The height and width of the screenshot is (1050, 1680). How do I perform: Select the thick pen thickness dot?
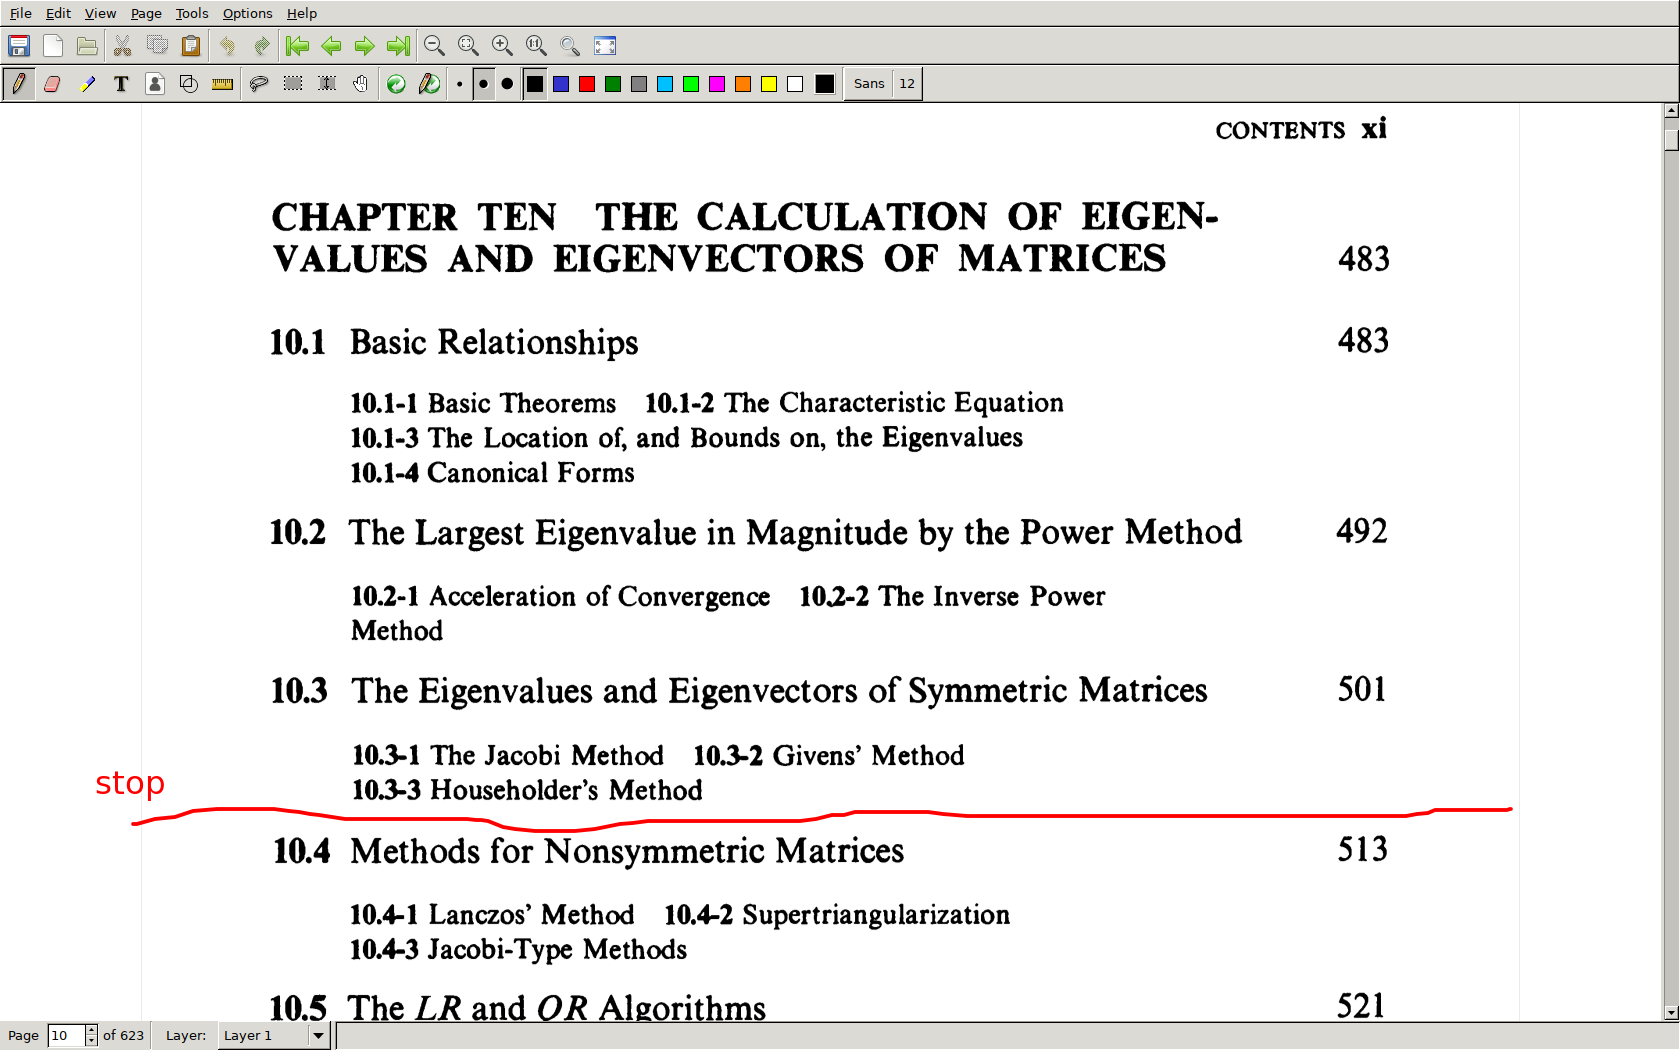[507, 84]
